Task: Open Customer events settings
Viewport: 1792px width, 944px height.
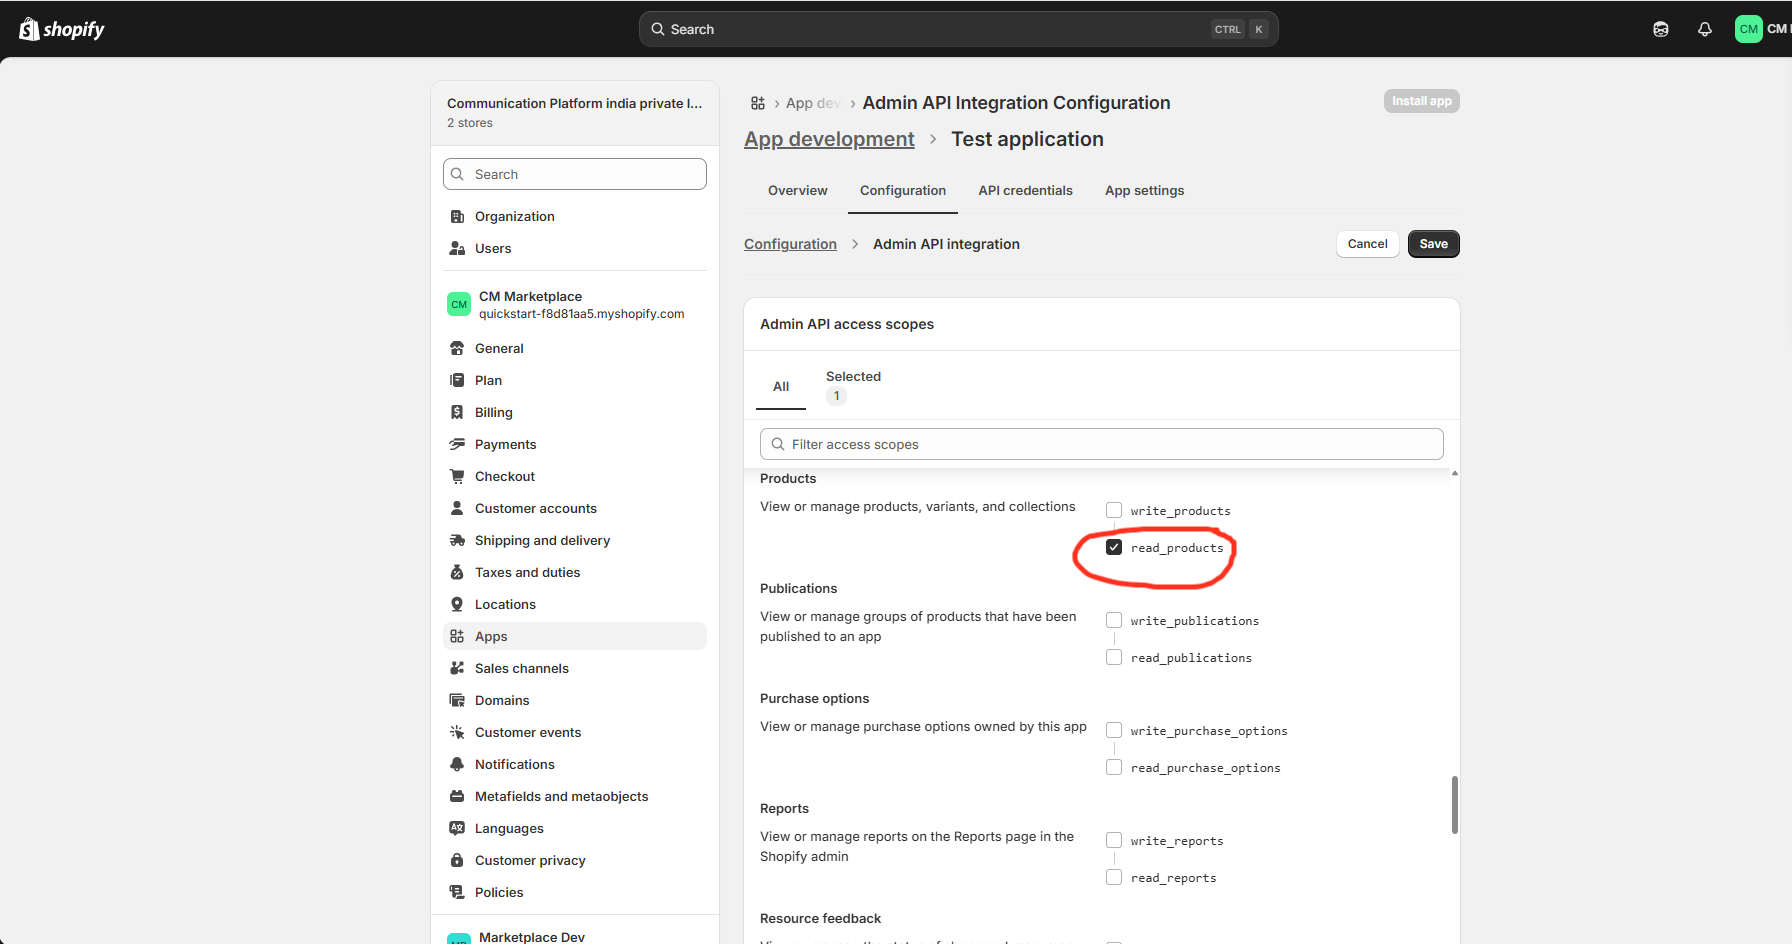Action: (x=575, y=732)
